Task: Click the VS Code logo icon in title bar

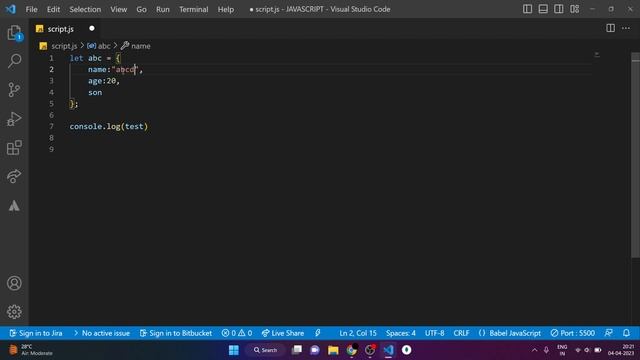Action: coord(11,9)
